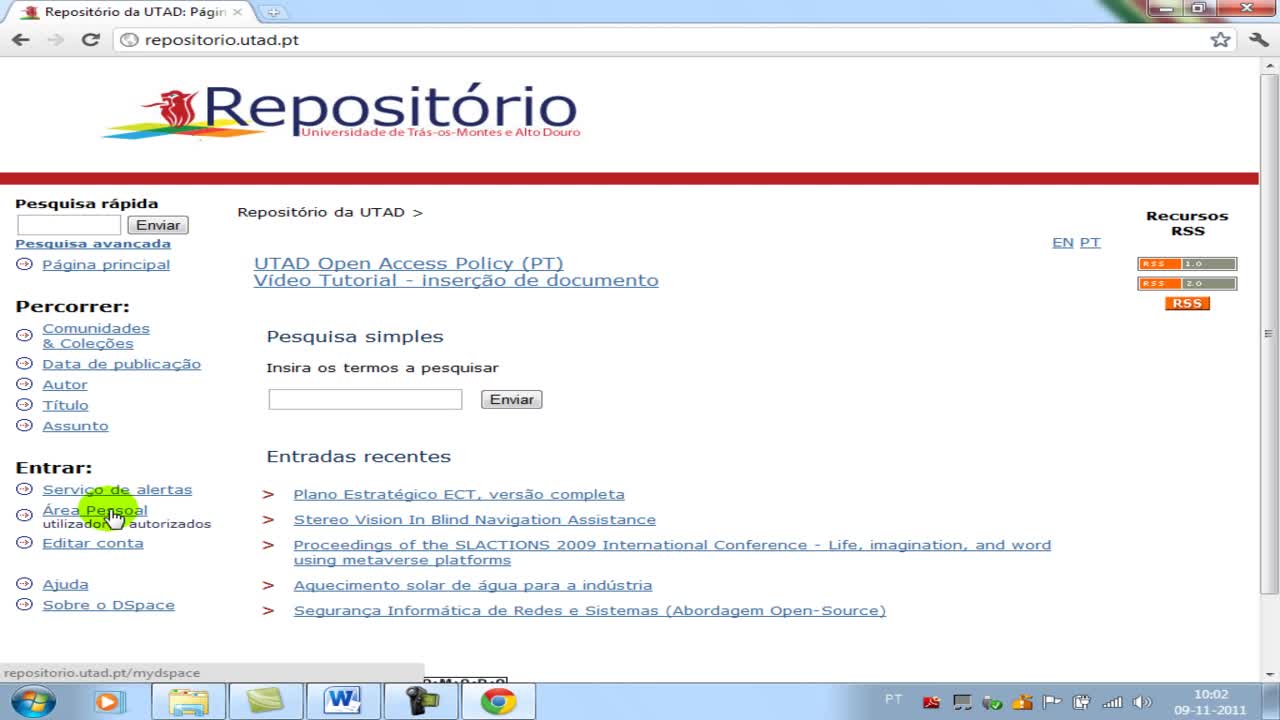
Task: Click the arrow icon beside Ajuda
Action: click(x=24, y=584)
